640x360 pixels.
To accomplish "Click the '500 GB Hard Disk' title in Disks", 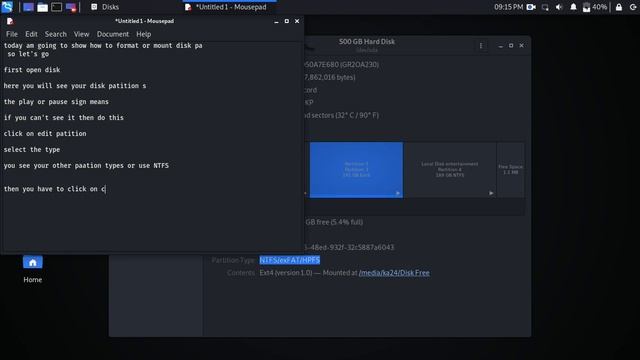I will [367, 41].
